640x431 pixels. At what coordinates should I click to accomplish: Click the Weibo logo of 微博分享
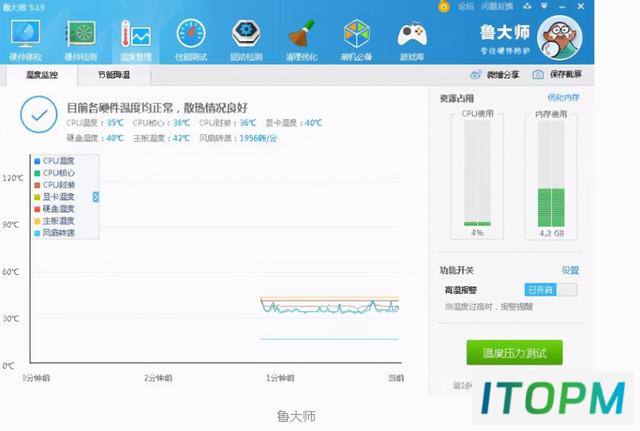coord(476,75)
